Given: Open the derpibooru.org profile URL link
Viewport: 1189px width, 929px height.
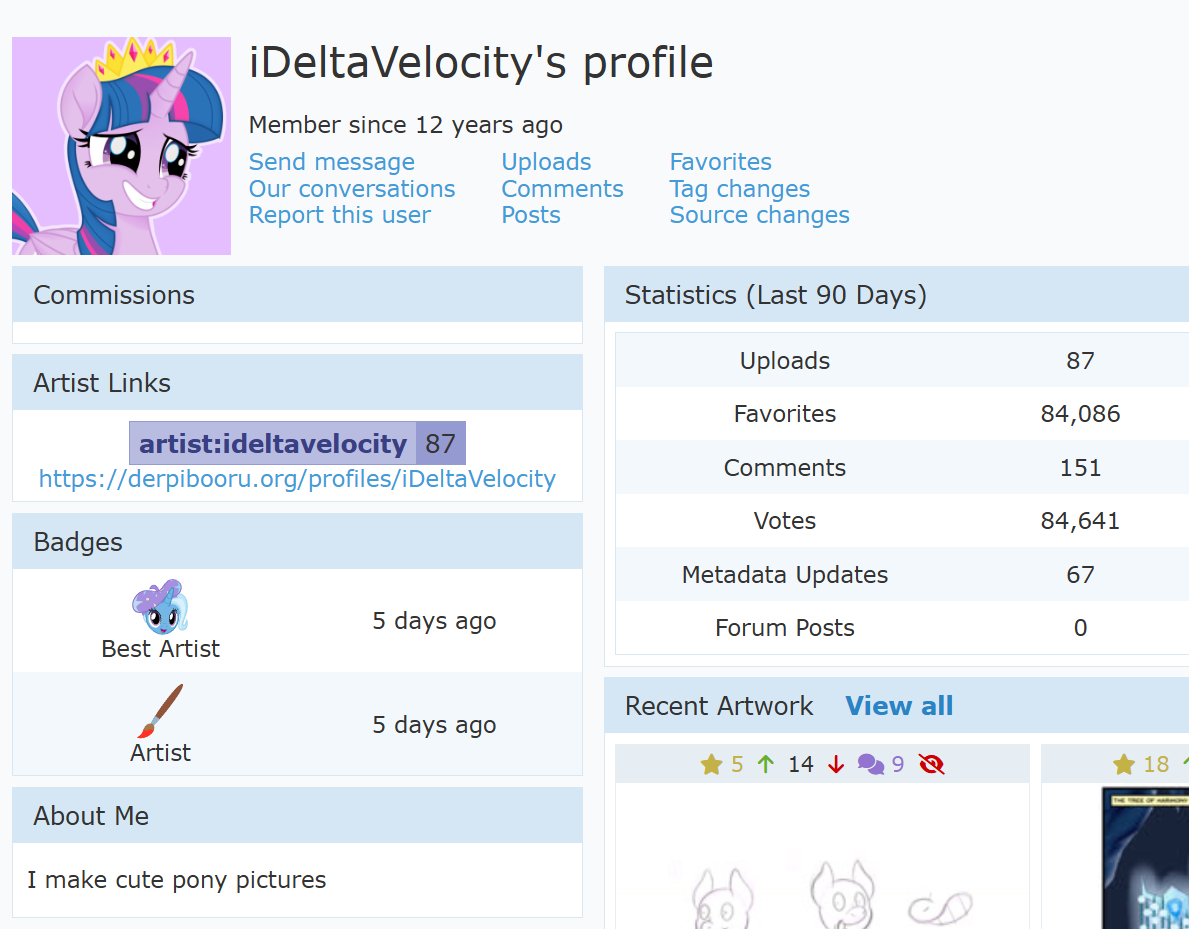Looking at the screenshot, I should pos(297,479).
